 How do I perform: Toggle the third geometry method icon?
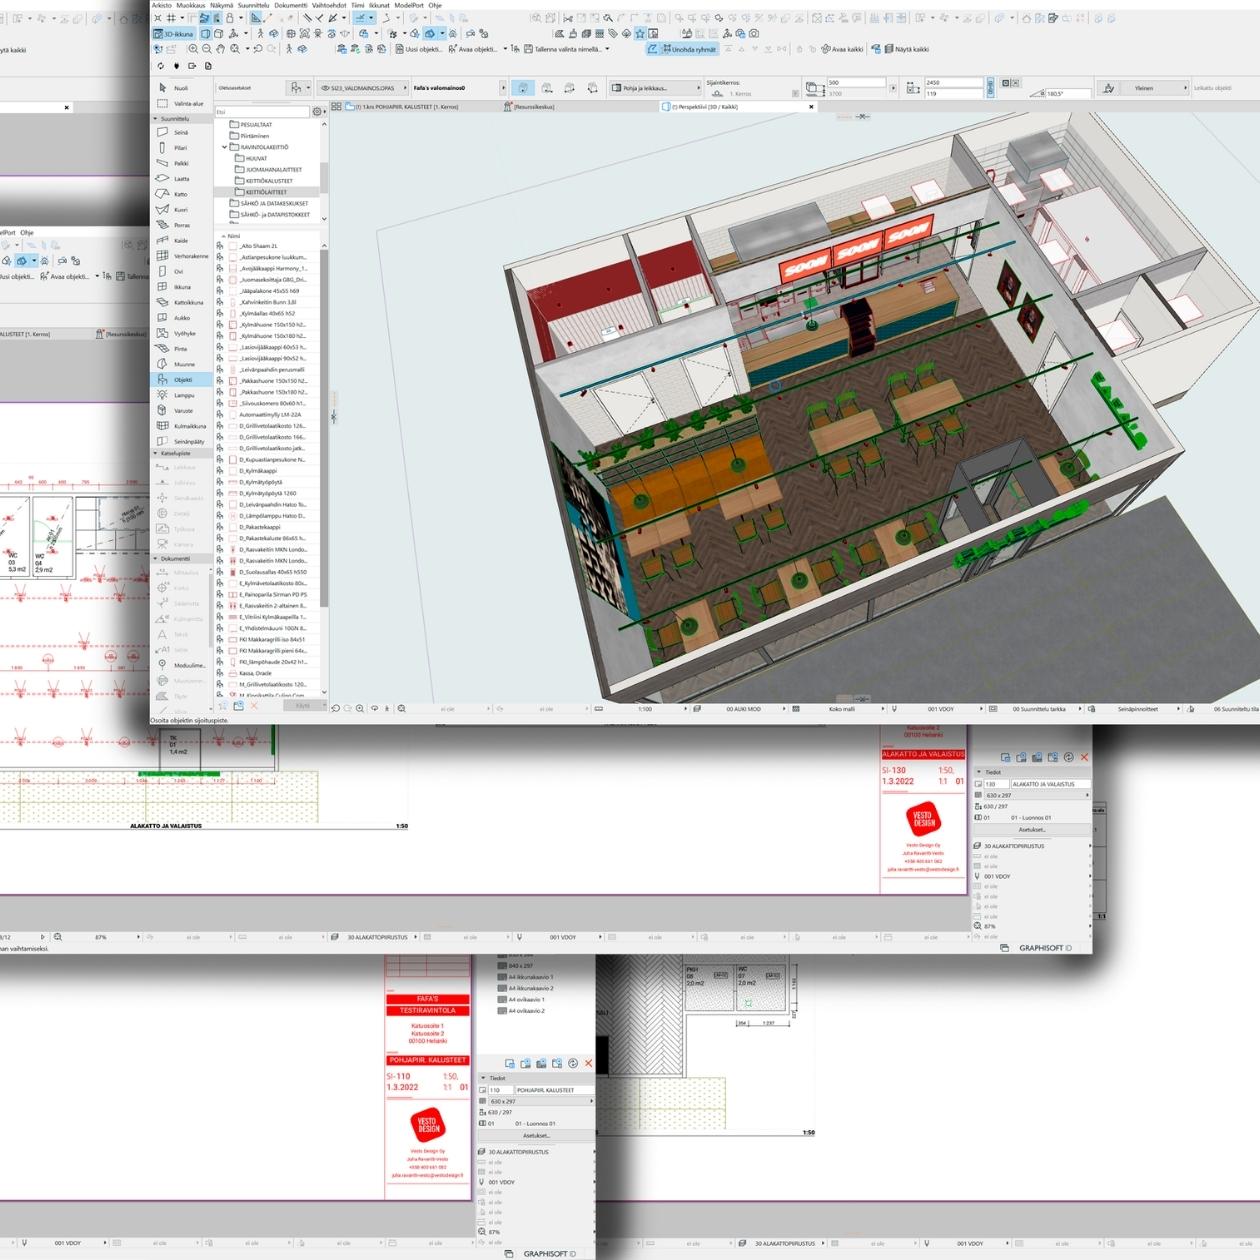570,88
